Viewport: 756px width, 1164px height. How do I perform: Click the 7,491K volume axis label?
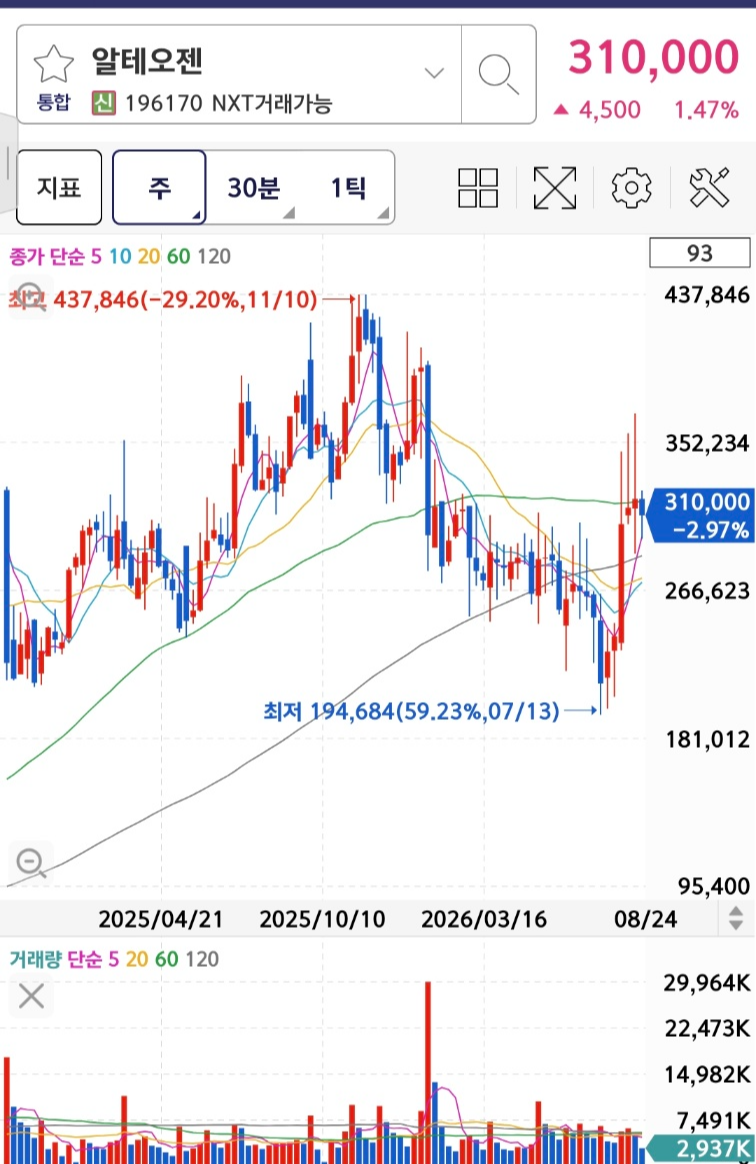713,1120
